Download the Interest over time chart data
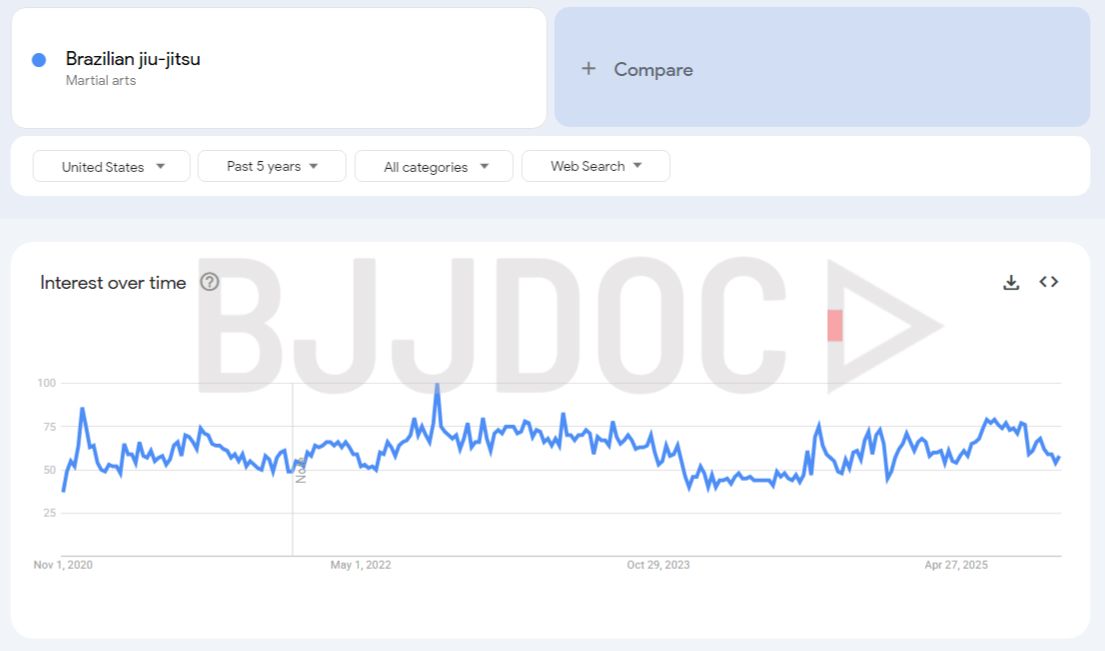This screenshot has height=651, width=1105. point(1011,283)
